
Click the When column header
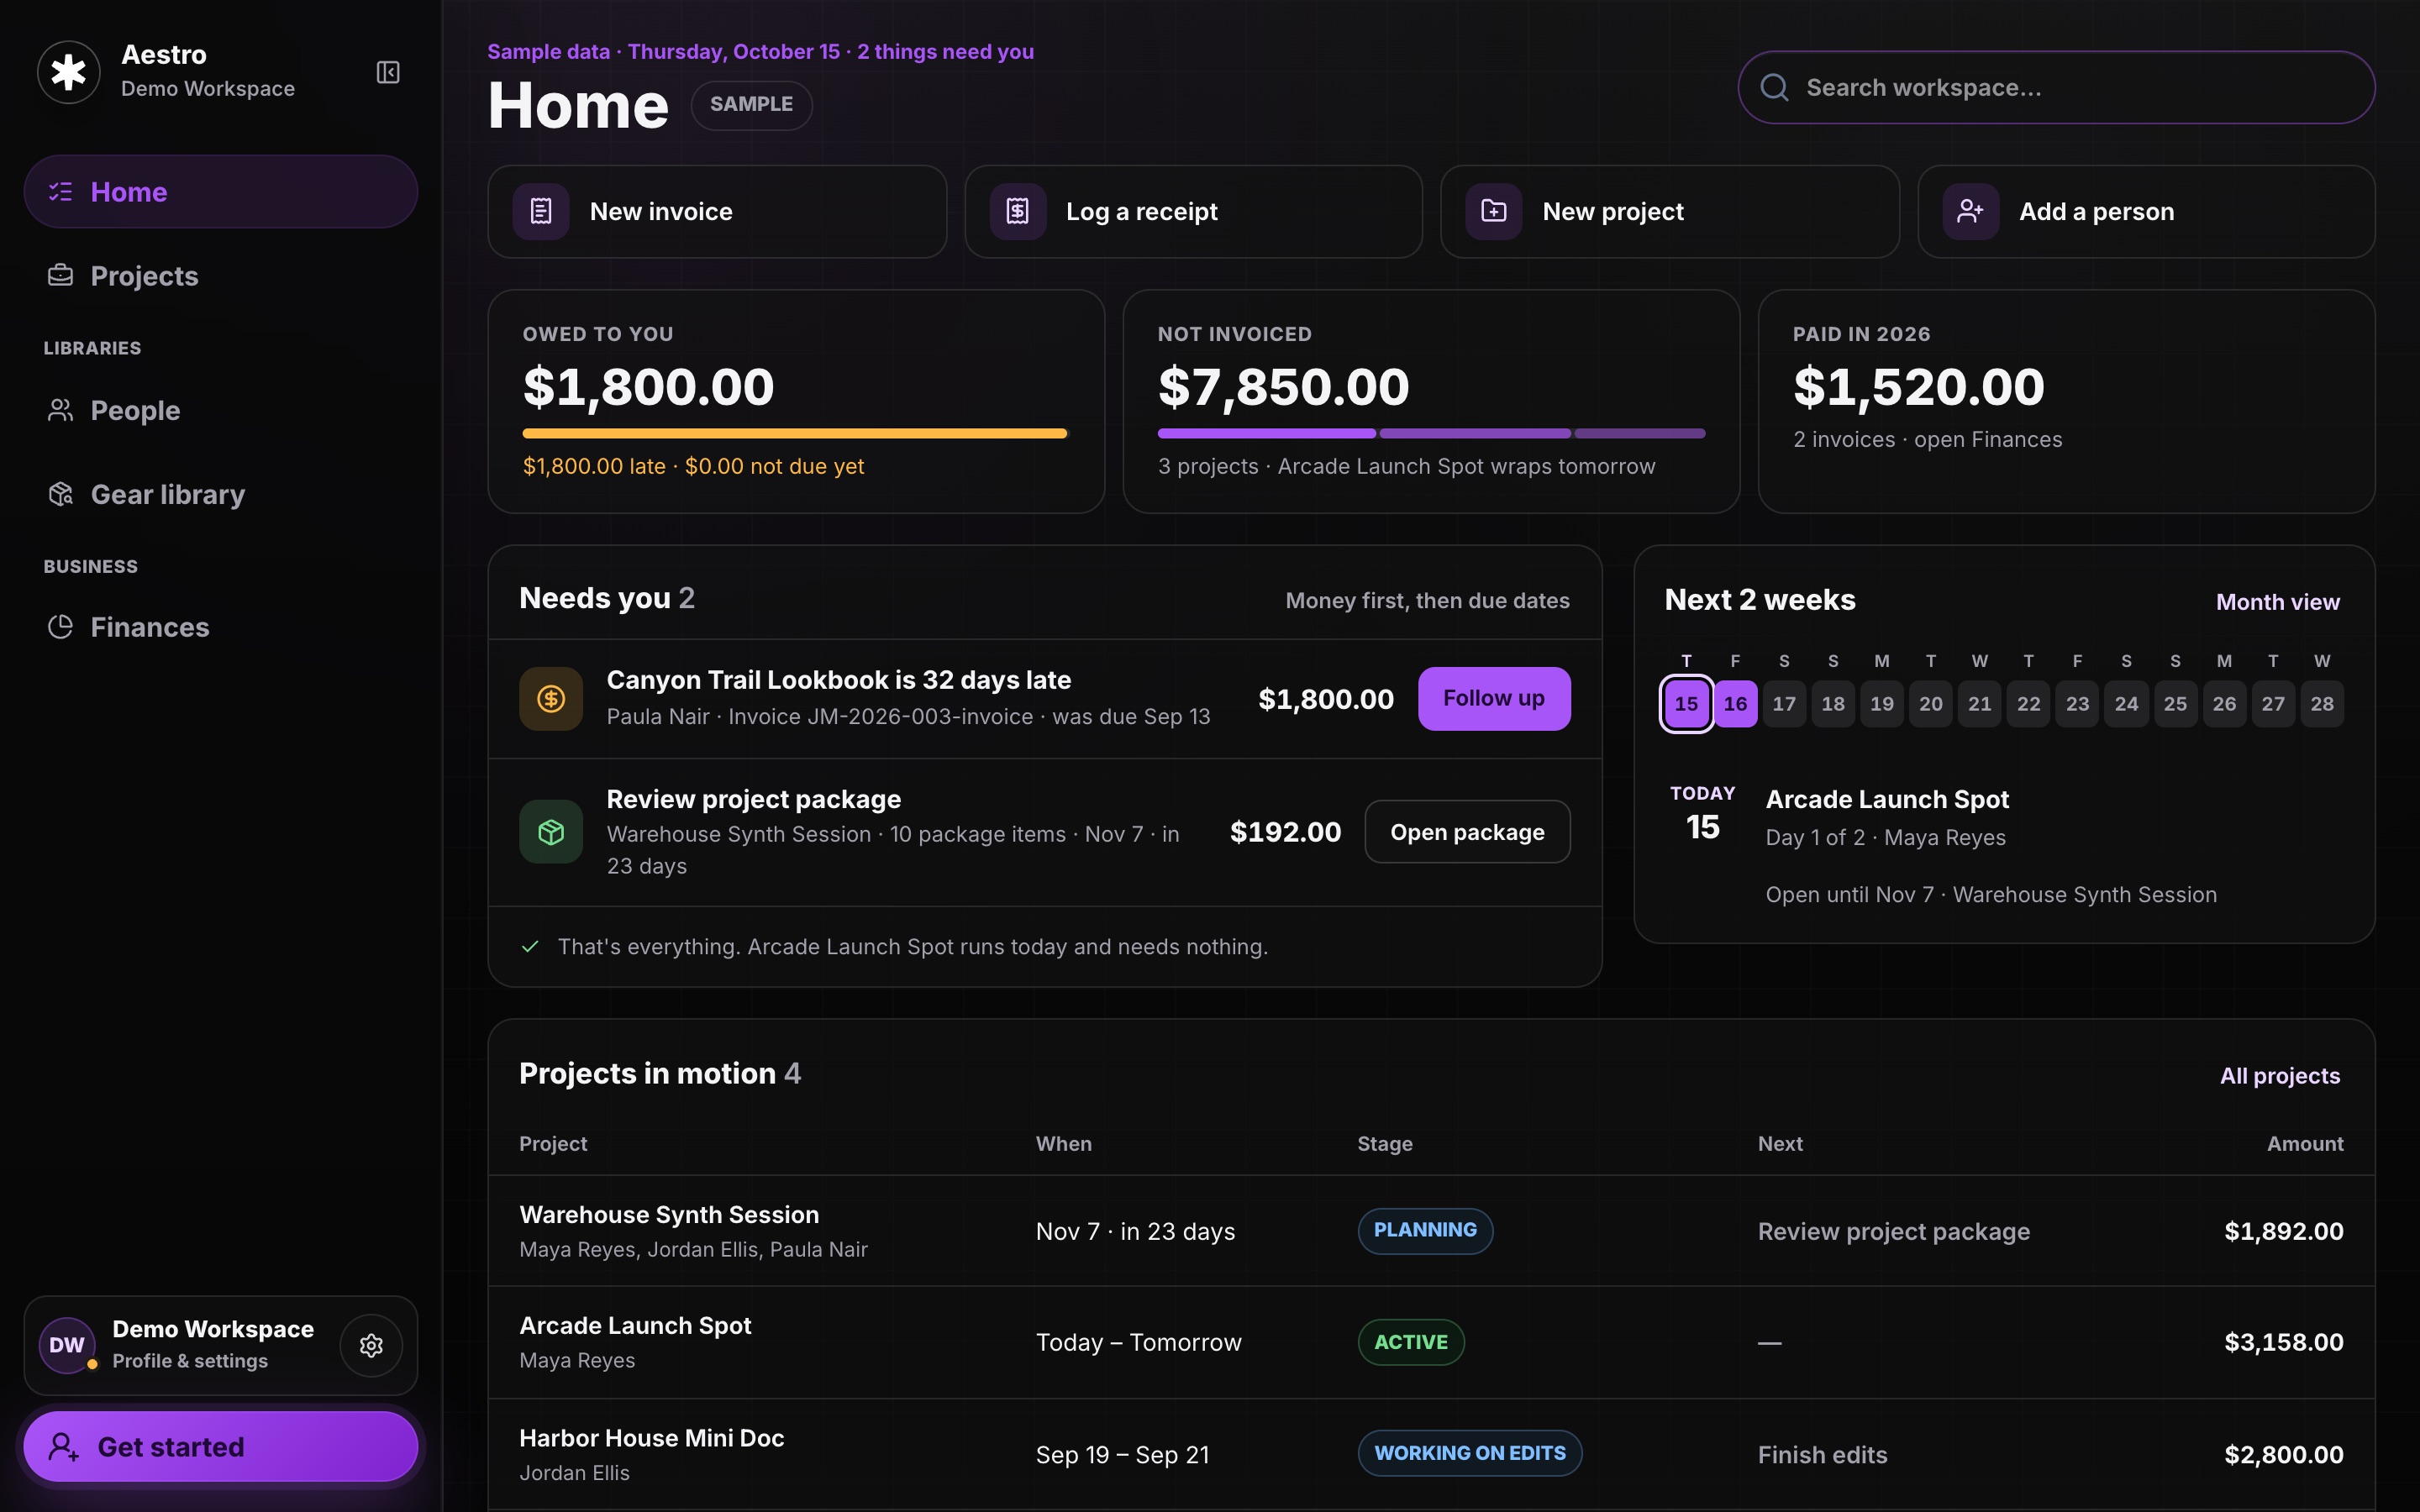(x=1064, y=1144)
